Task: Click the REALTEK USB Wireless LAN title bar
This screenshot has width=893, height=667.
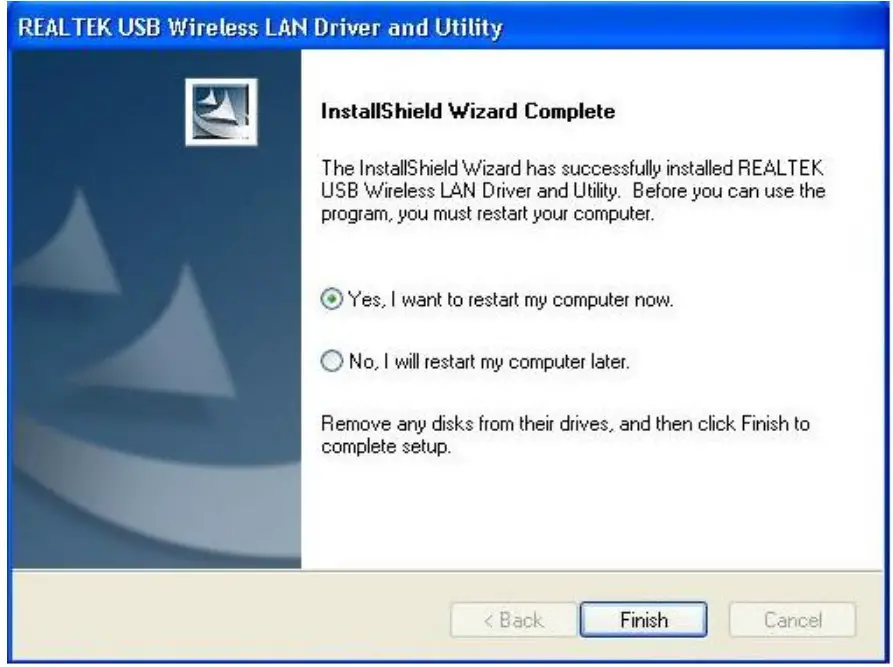Action: pyautogui.click(x=446, y=27)
